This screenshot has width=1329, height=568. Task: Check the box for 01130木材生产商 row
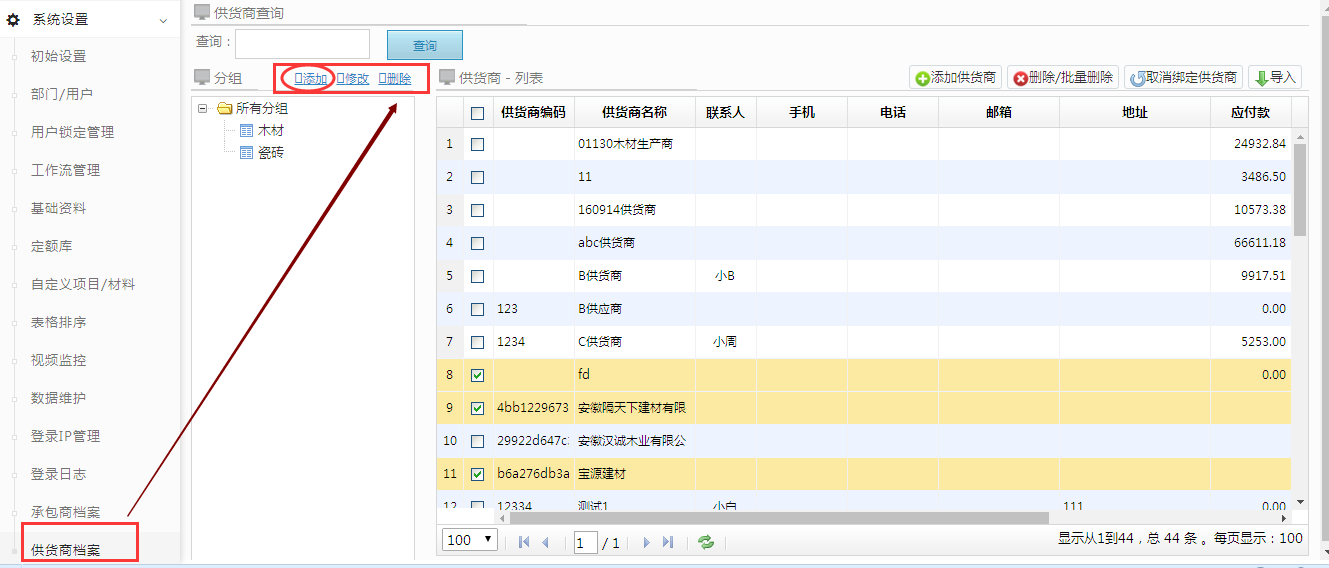(x=477, y=144)
